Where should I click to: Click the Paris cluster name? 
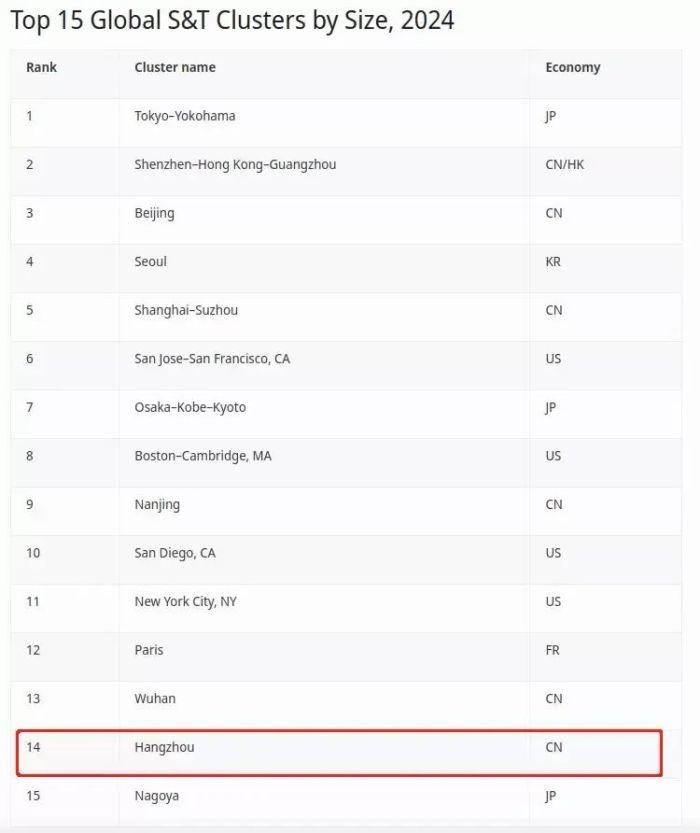pos(149,650)
